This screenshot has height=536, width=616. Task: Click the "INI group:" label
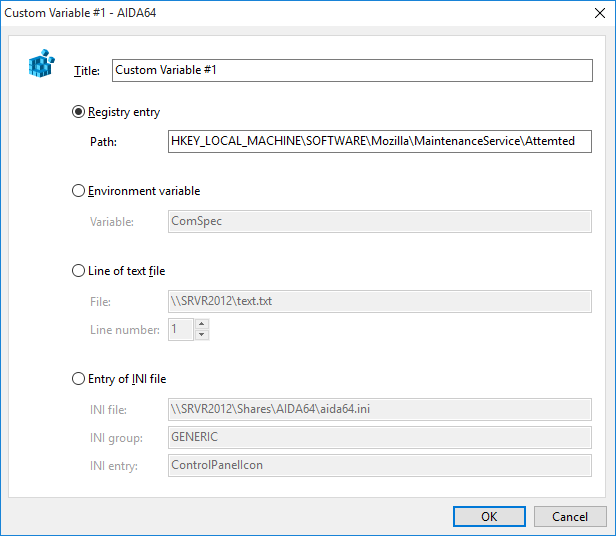tap(116, 438)
